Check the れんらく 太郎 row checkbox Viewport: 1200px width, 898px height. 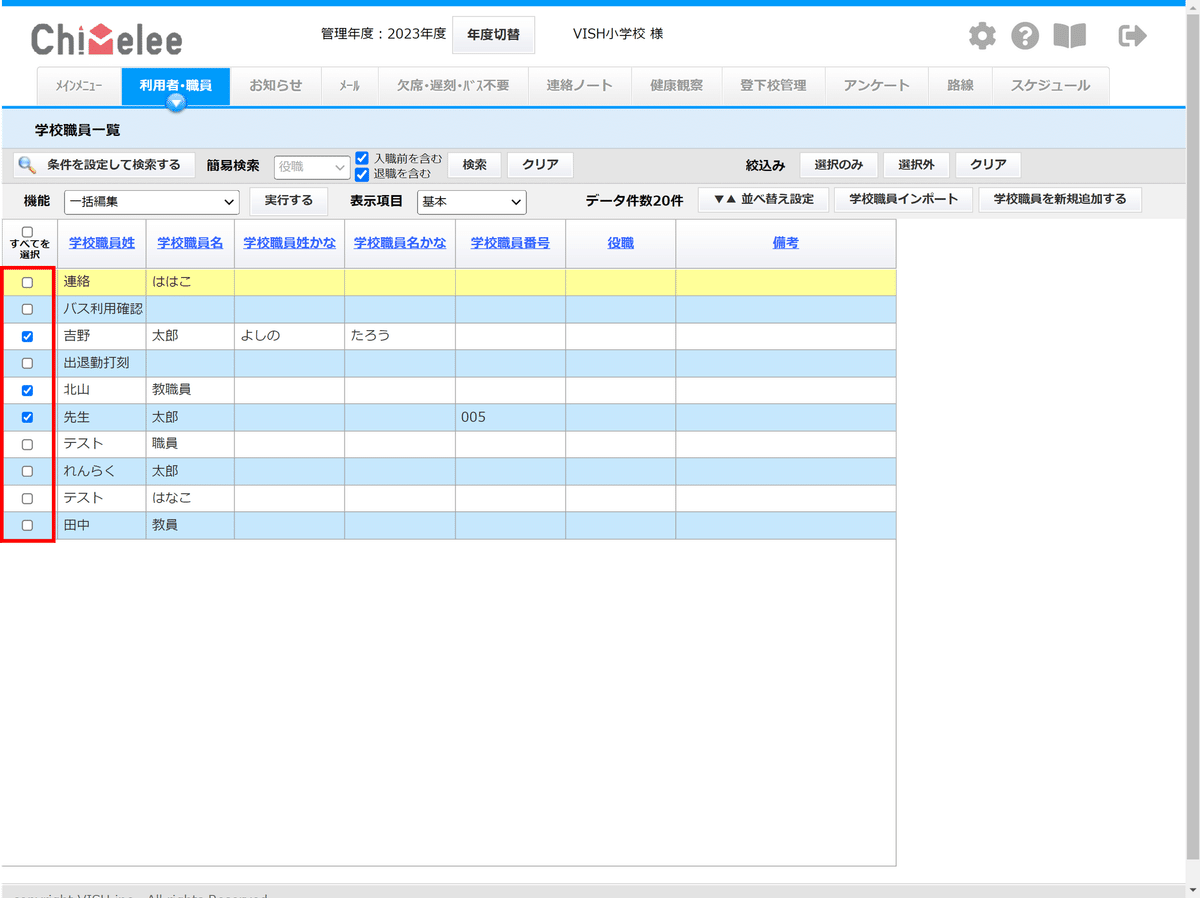(x=27, y=472)
